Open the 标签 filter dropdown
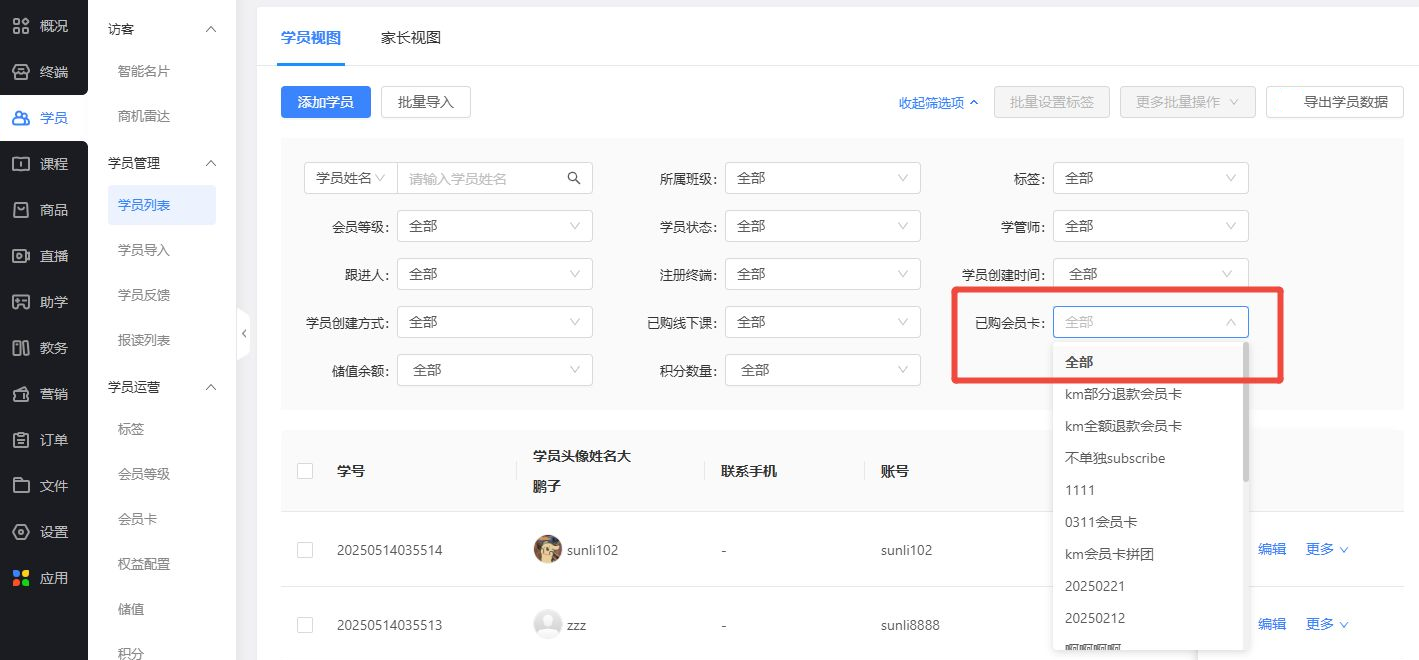 pyautogui.click(x=1151, y=178)
